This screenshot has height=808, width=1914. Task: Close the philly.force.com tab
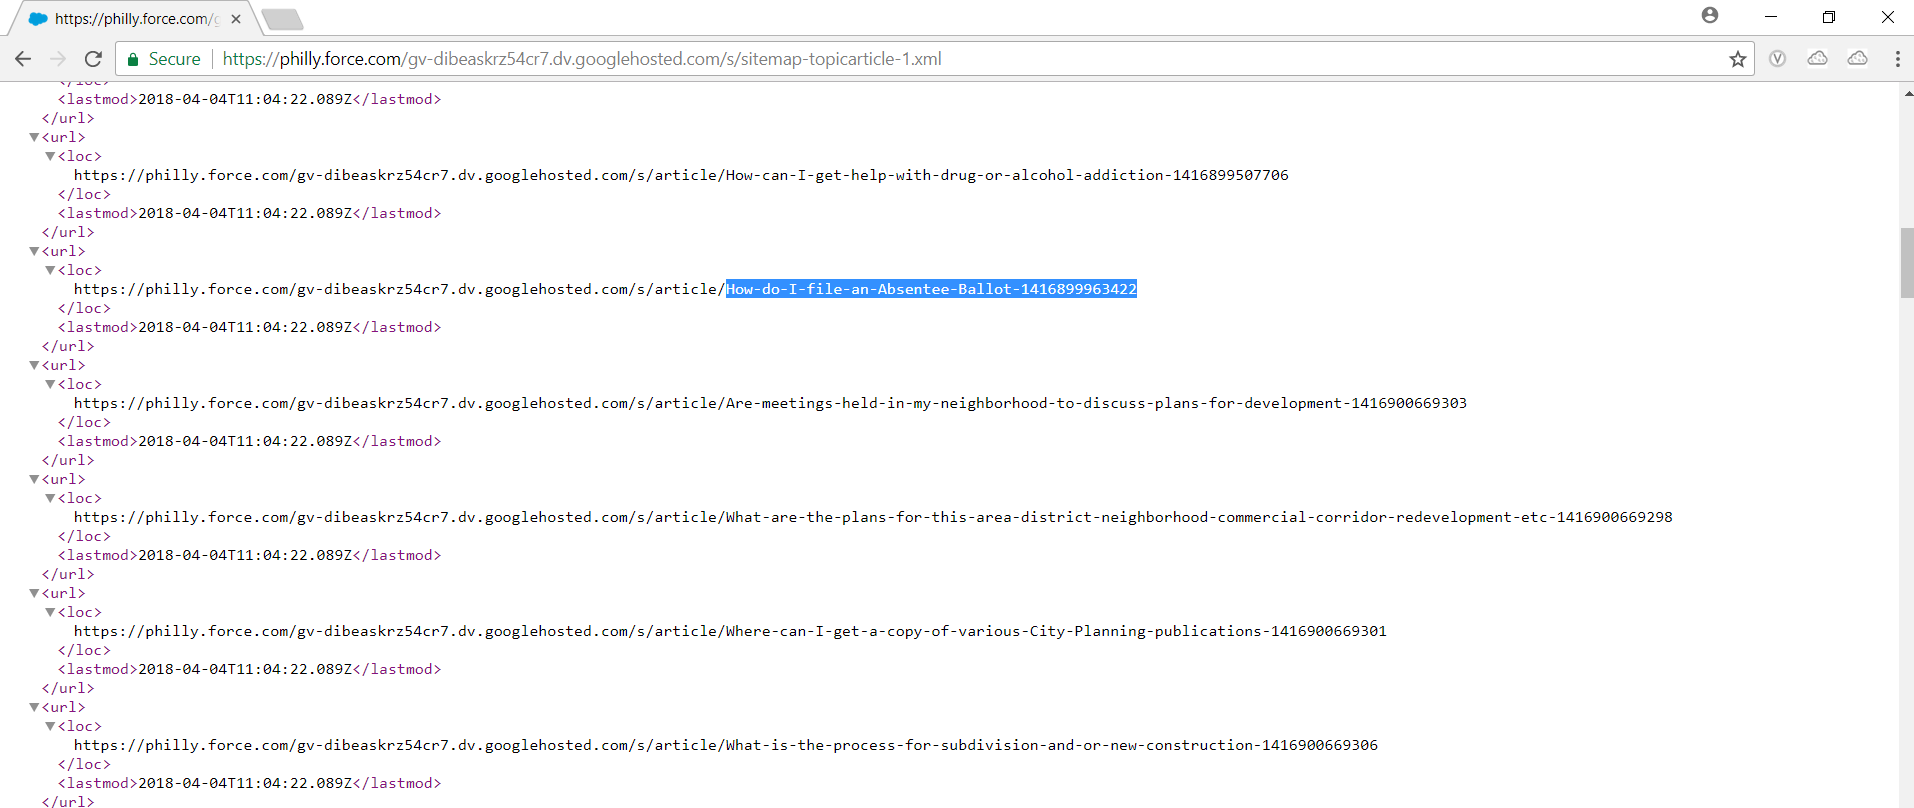point(236,19)
